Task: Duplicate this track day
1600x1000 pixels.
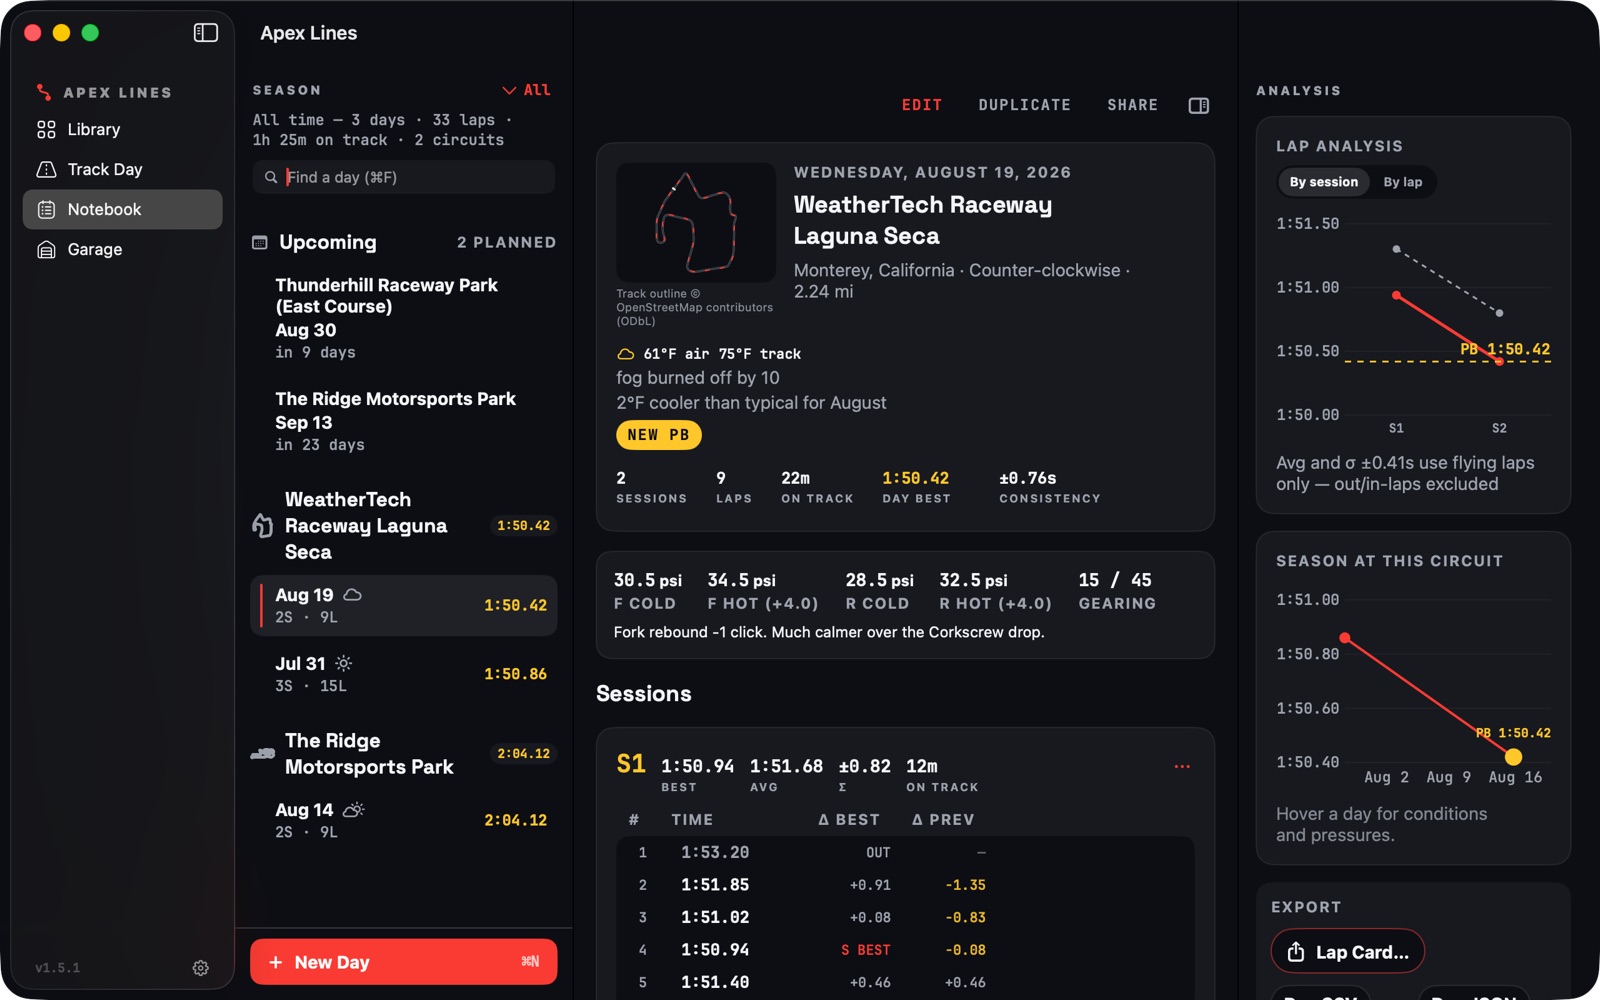Action: [1024, 105]
